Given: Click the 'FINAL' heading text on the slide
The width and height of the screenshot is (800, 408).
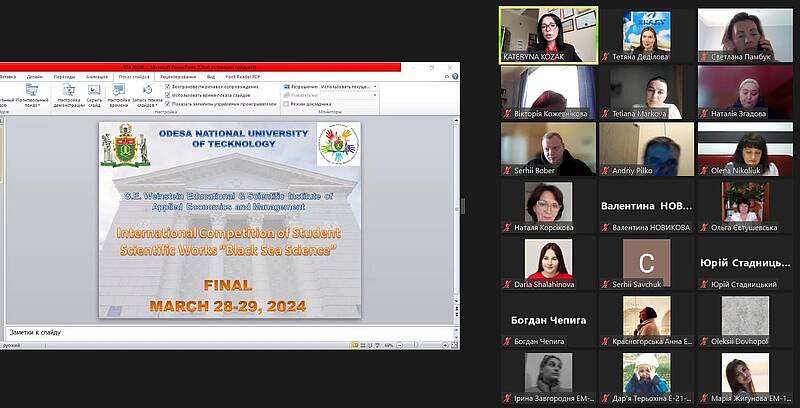Looking at the screenshot, I should pyautogui.click(x=228, y=285).
